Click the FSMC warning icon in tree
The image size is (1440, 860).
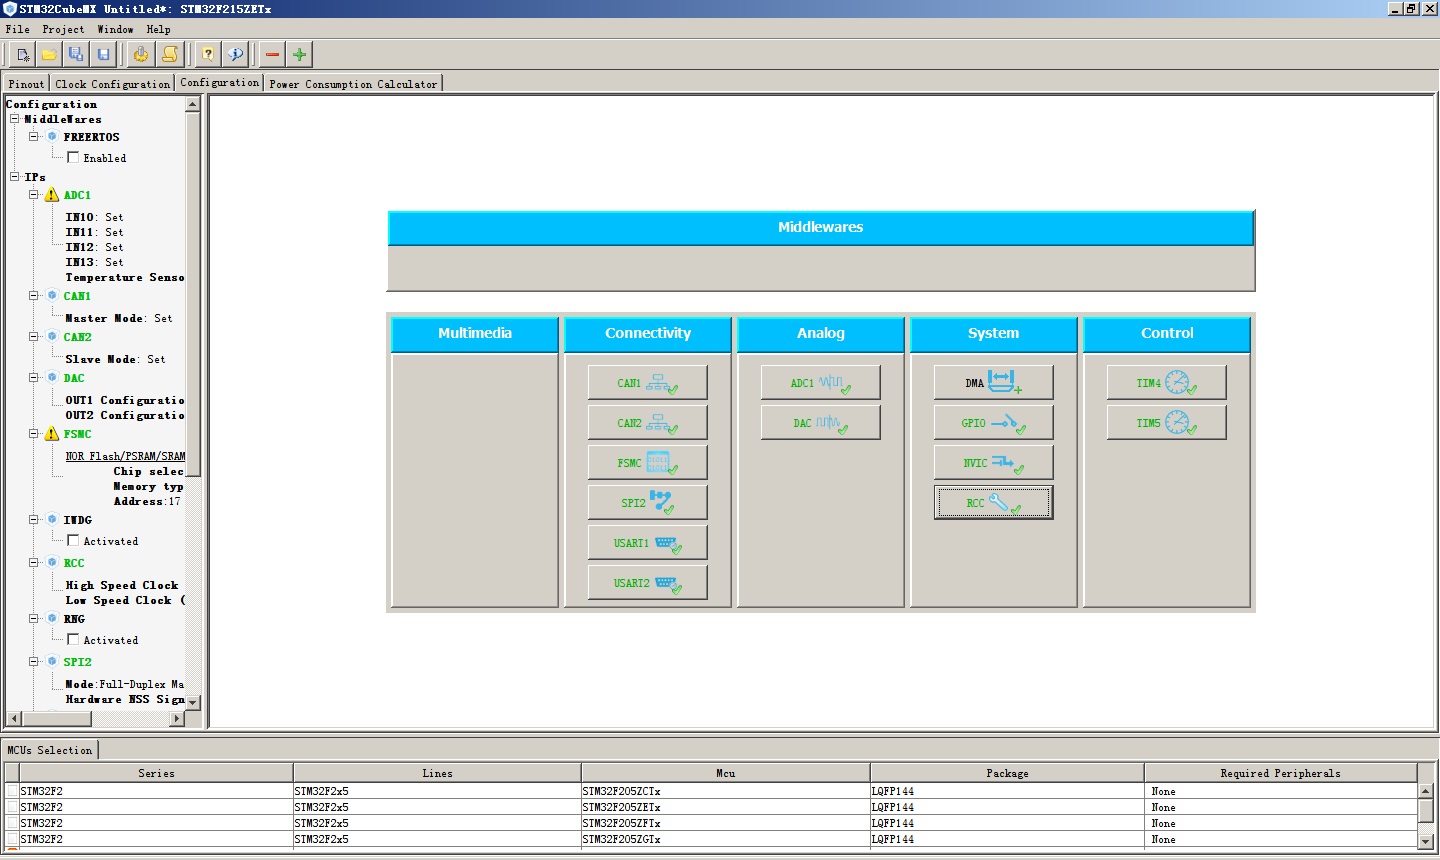(52, 434)
